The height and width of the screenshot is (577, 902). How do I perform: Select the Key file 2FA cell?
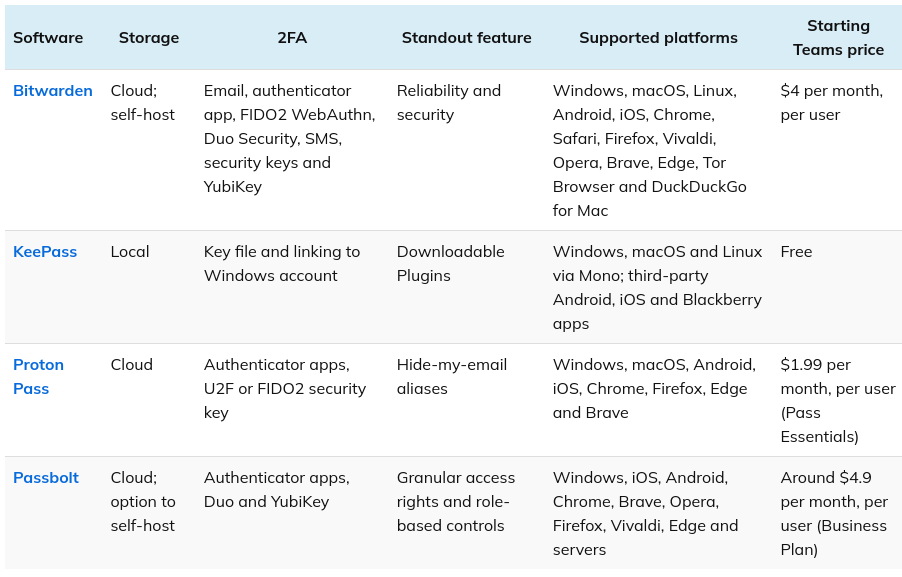pyautogui.click(x=281, y=264)
